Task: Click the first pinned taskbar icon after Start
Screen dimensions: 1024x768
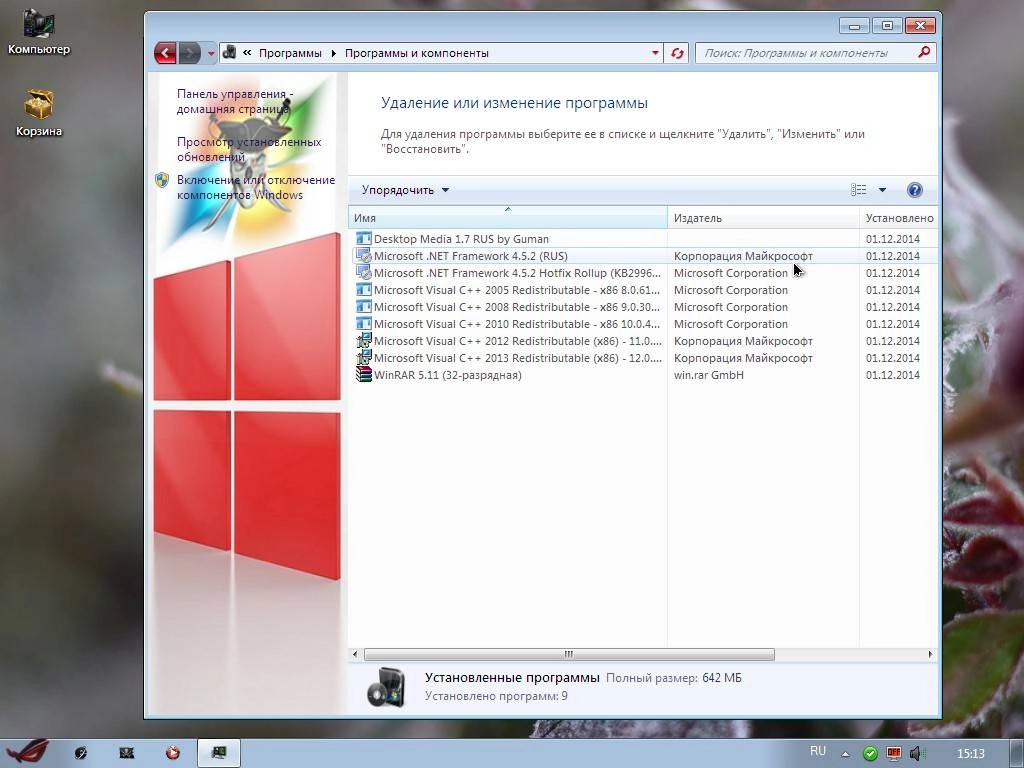Action: point(80,753)
